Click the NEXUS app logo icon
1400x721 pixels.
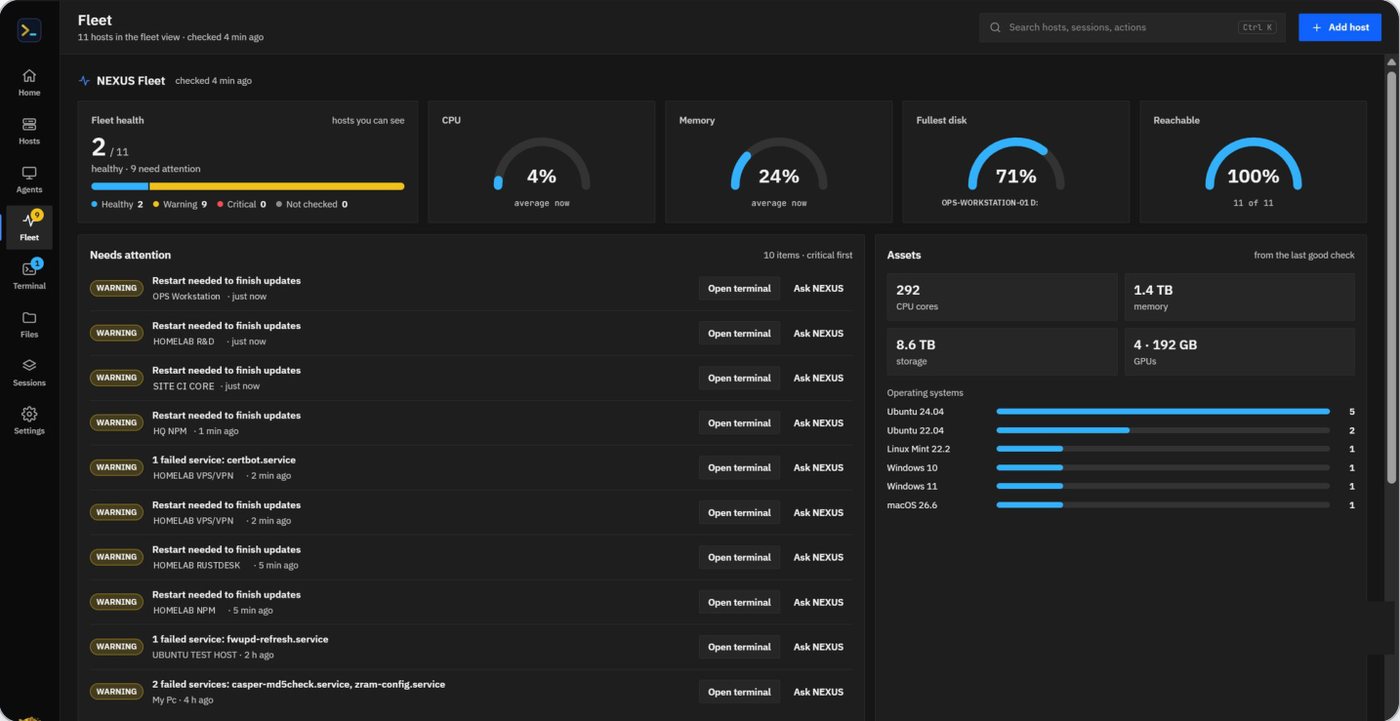click(x=29, y=31)
